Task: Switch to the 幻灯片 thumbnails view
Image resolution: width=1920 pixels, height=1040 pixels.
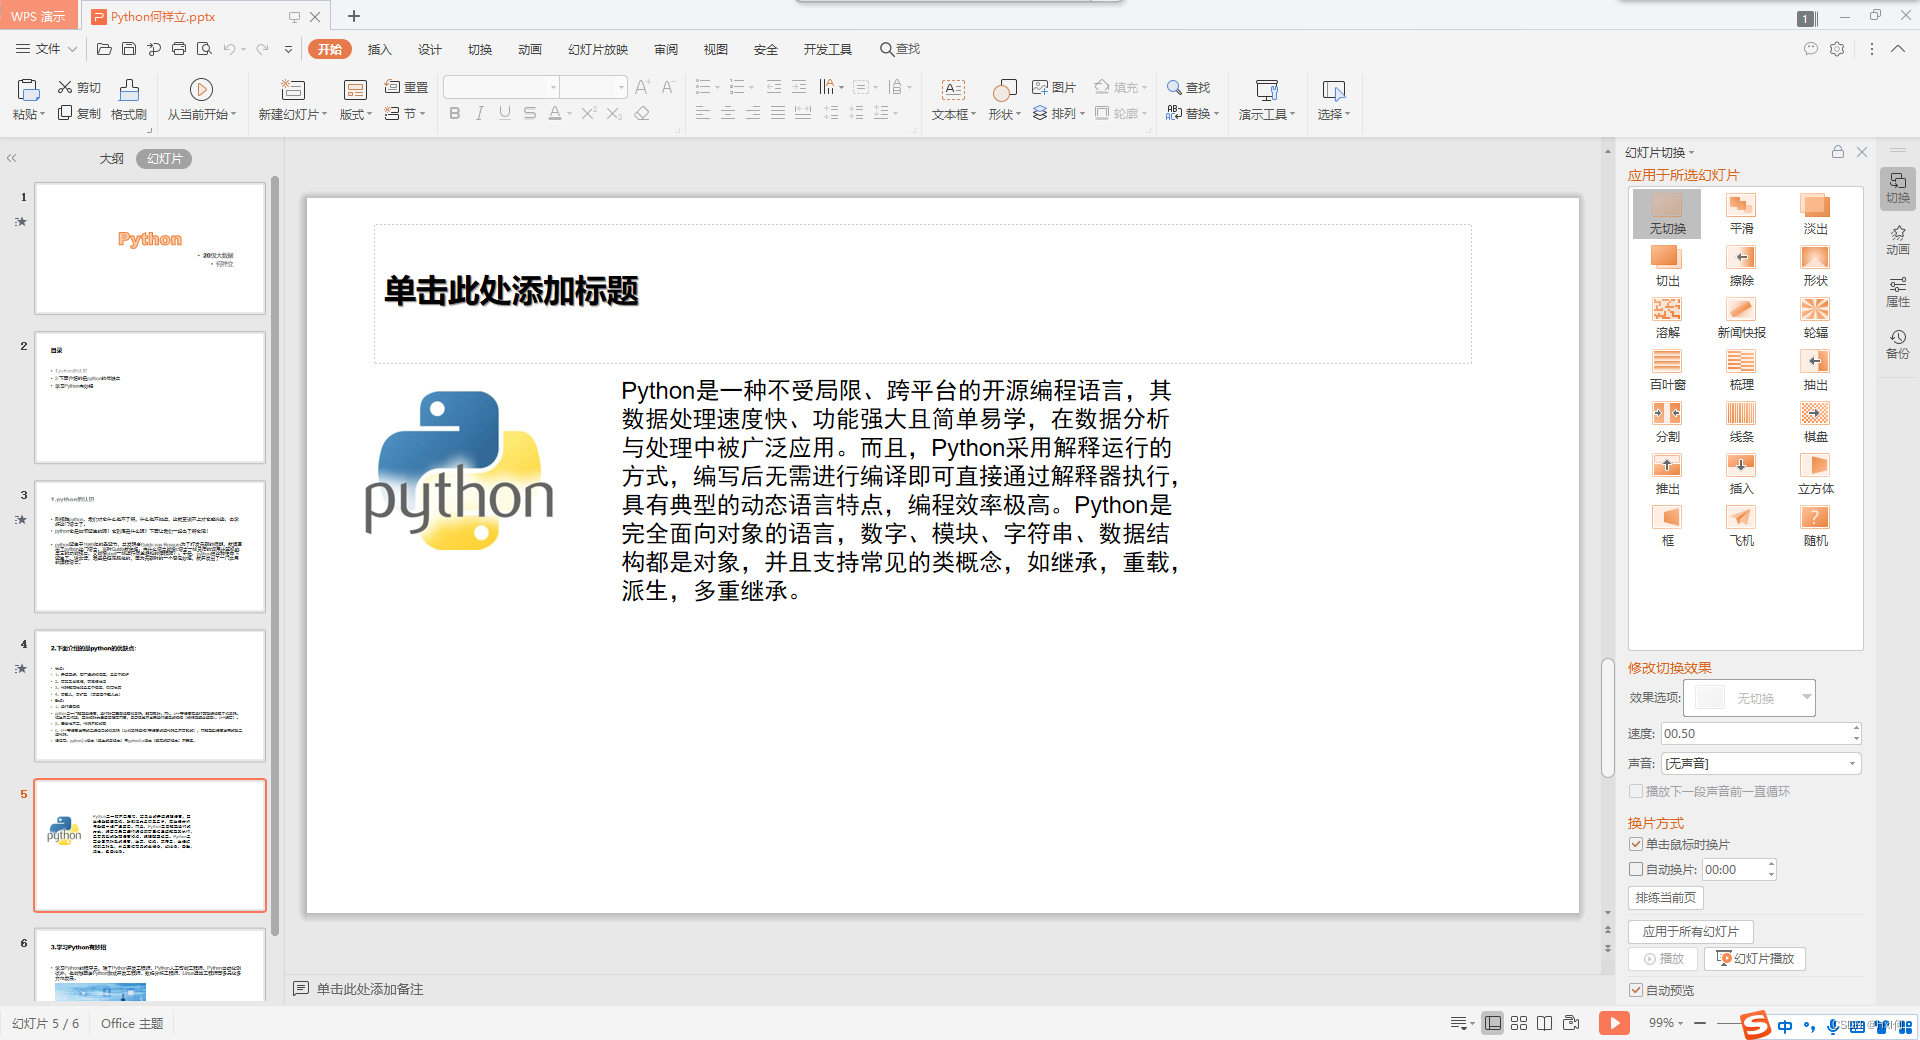Action: pos(165,159)
